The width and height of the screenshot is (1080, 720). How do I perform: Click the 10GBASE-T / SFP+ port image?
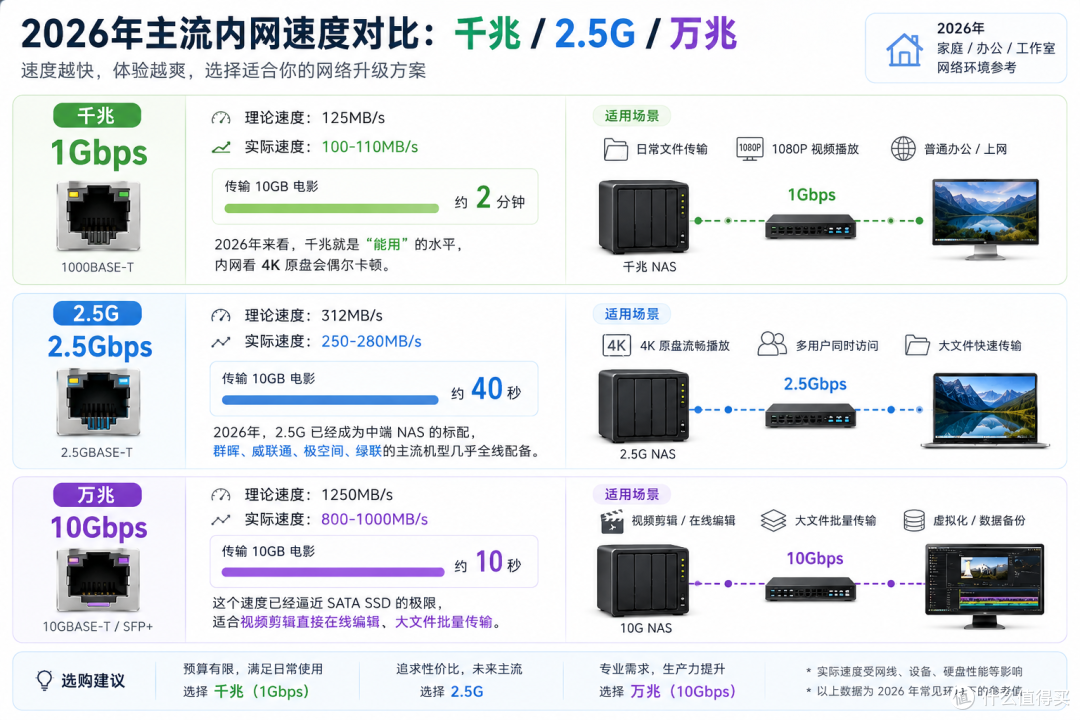point(98,579)
